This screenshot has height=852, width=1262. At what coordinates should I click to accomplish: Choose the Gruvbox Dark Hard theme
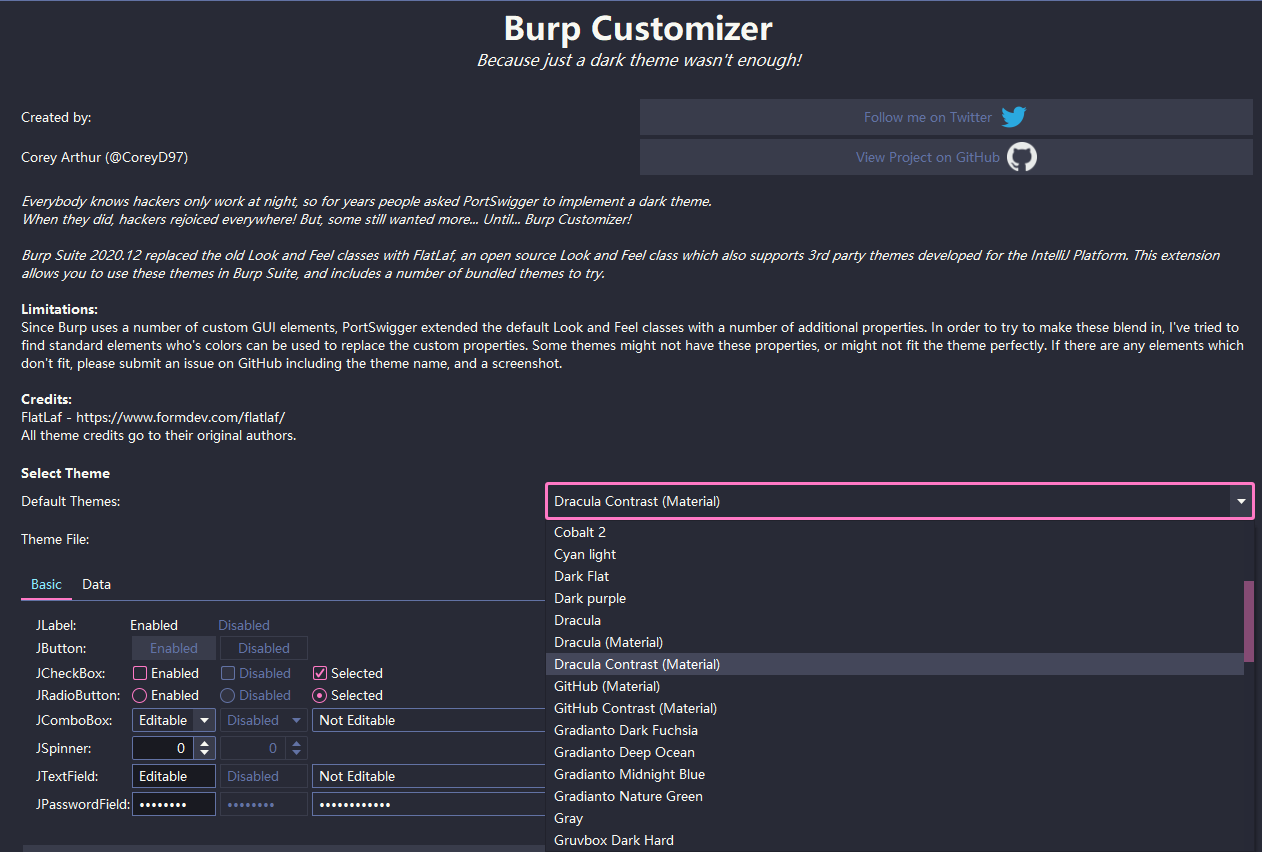coord(614,840)
